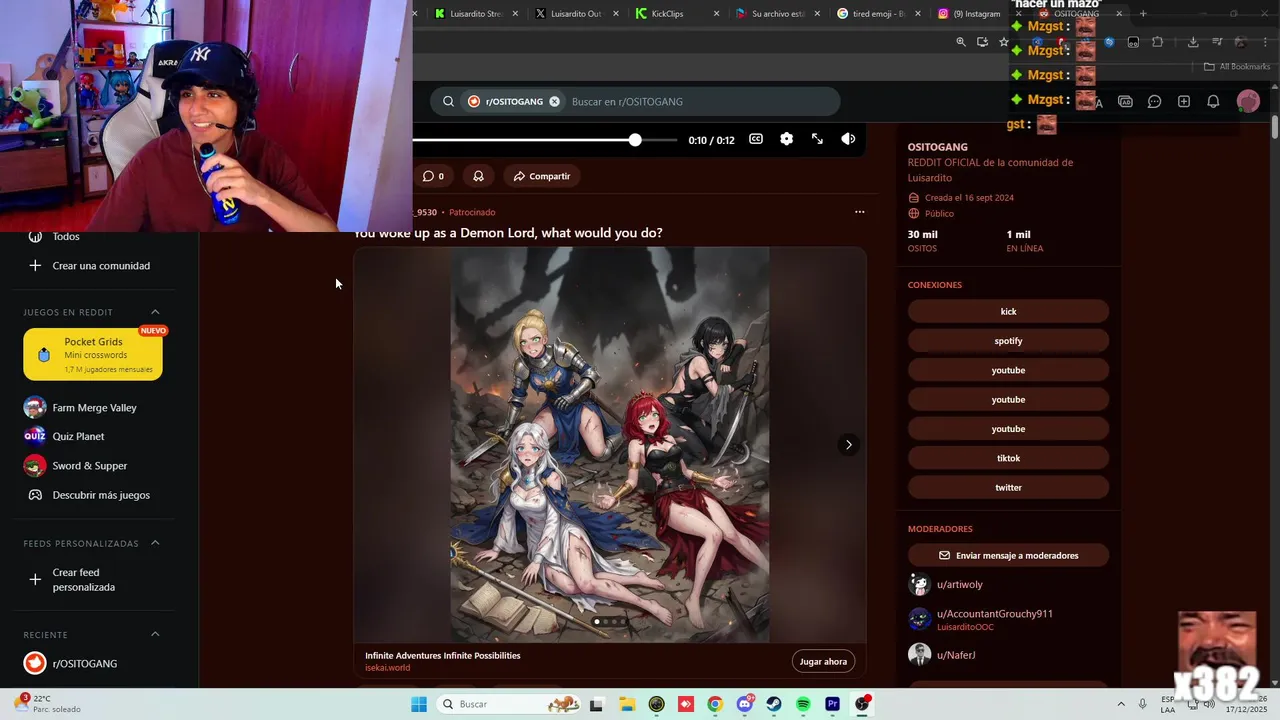
Task: Open the isekai.world link
Action: 387,668
